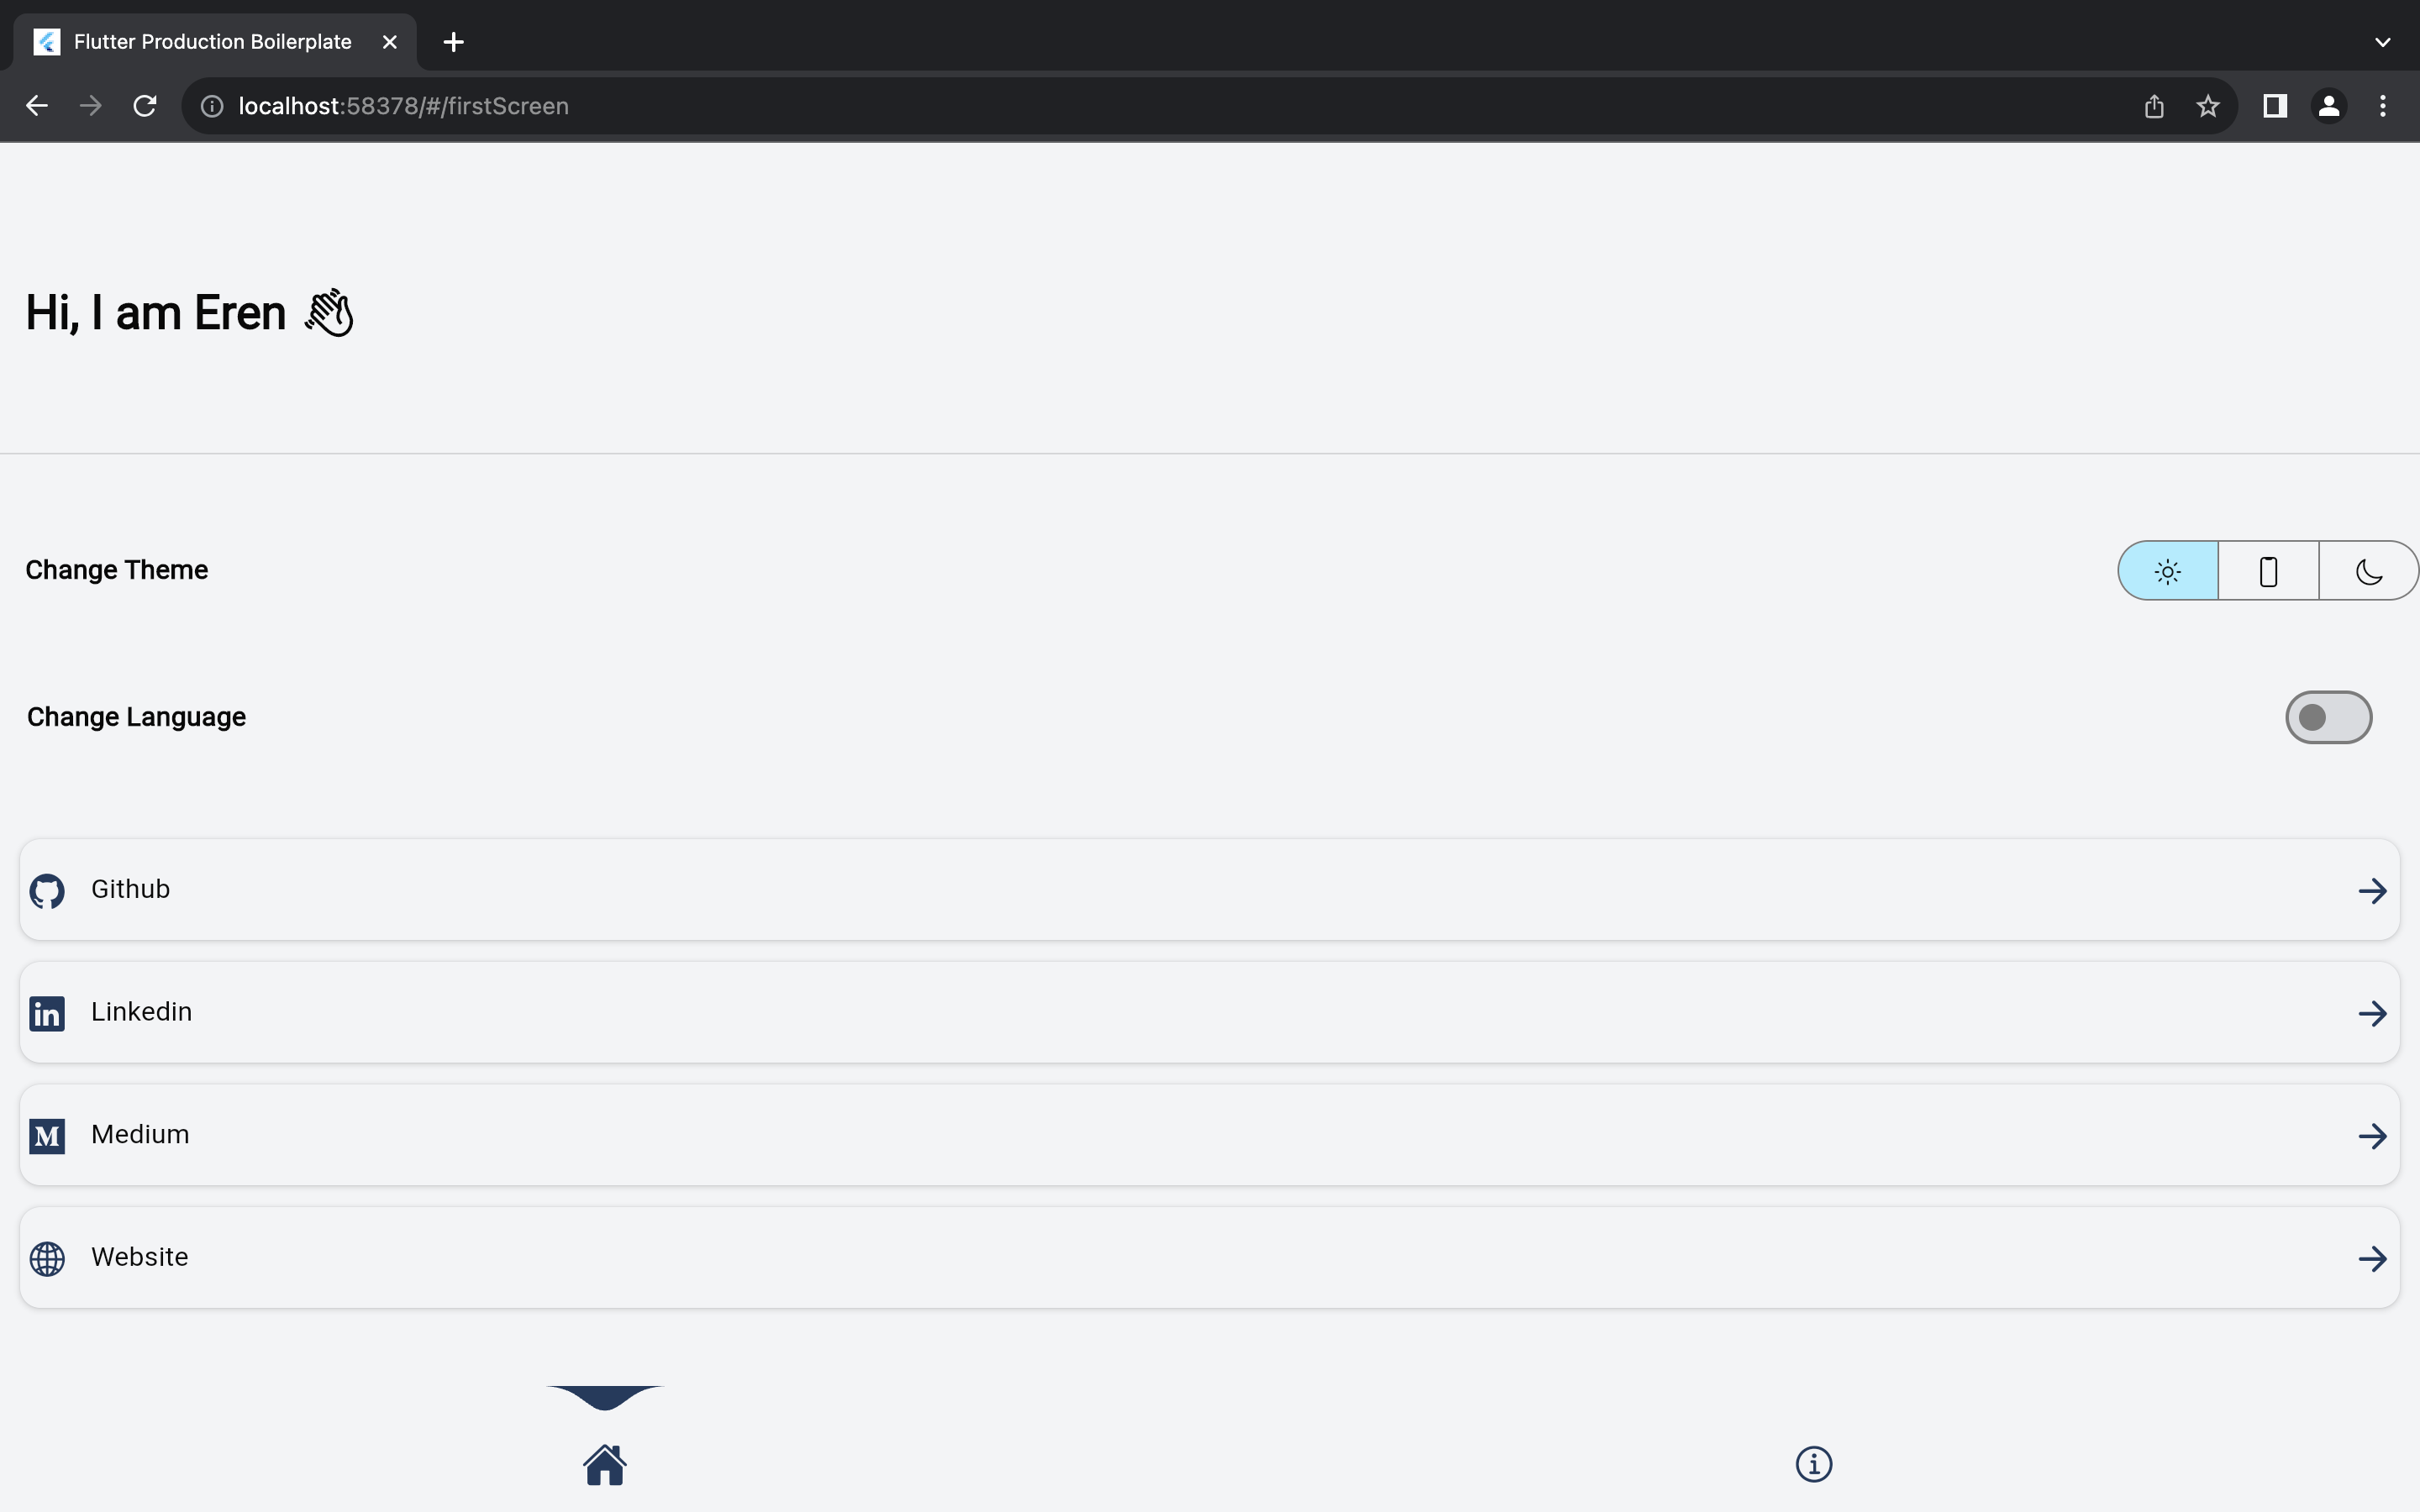
Task: Open the Github arrow link
Action: click(x=2372, y=890)
